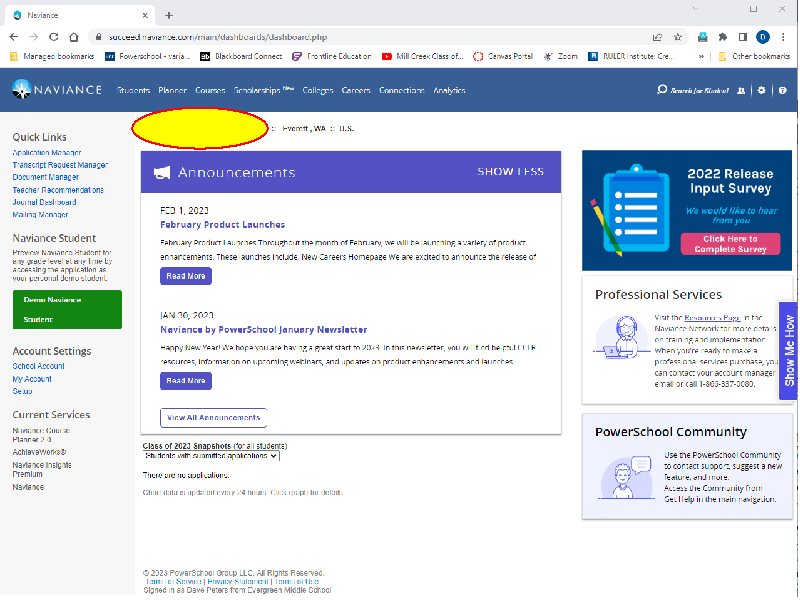Open the Extensions puzzle icon
Image resolution: width=800 pixels, height=600 pixels.
pyautogui.click(x=723, y=37)
